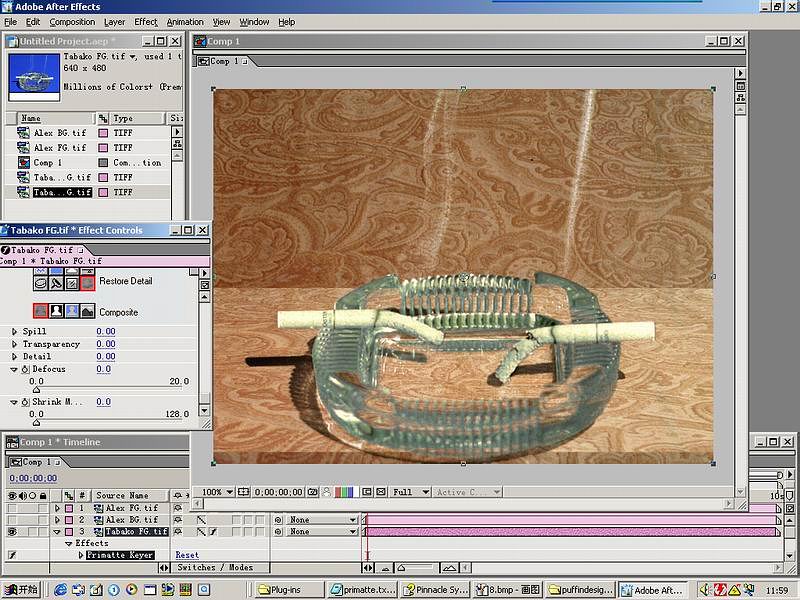Open the Composition menu

coord(72,22)
